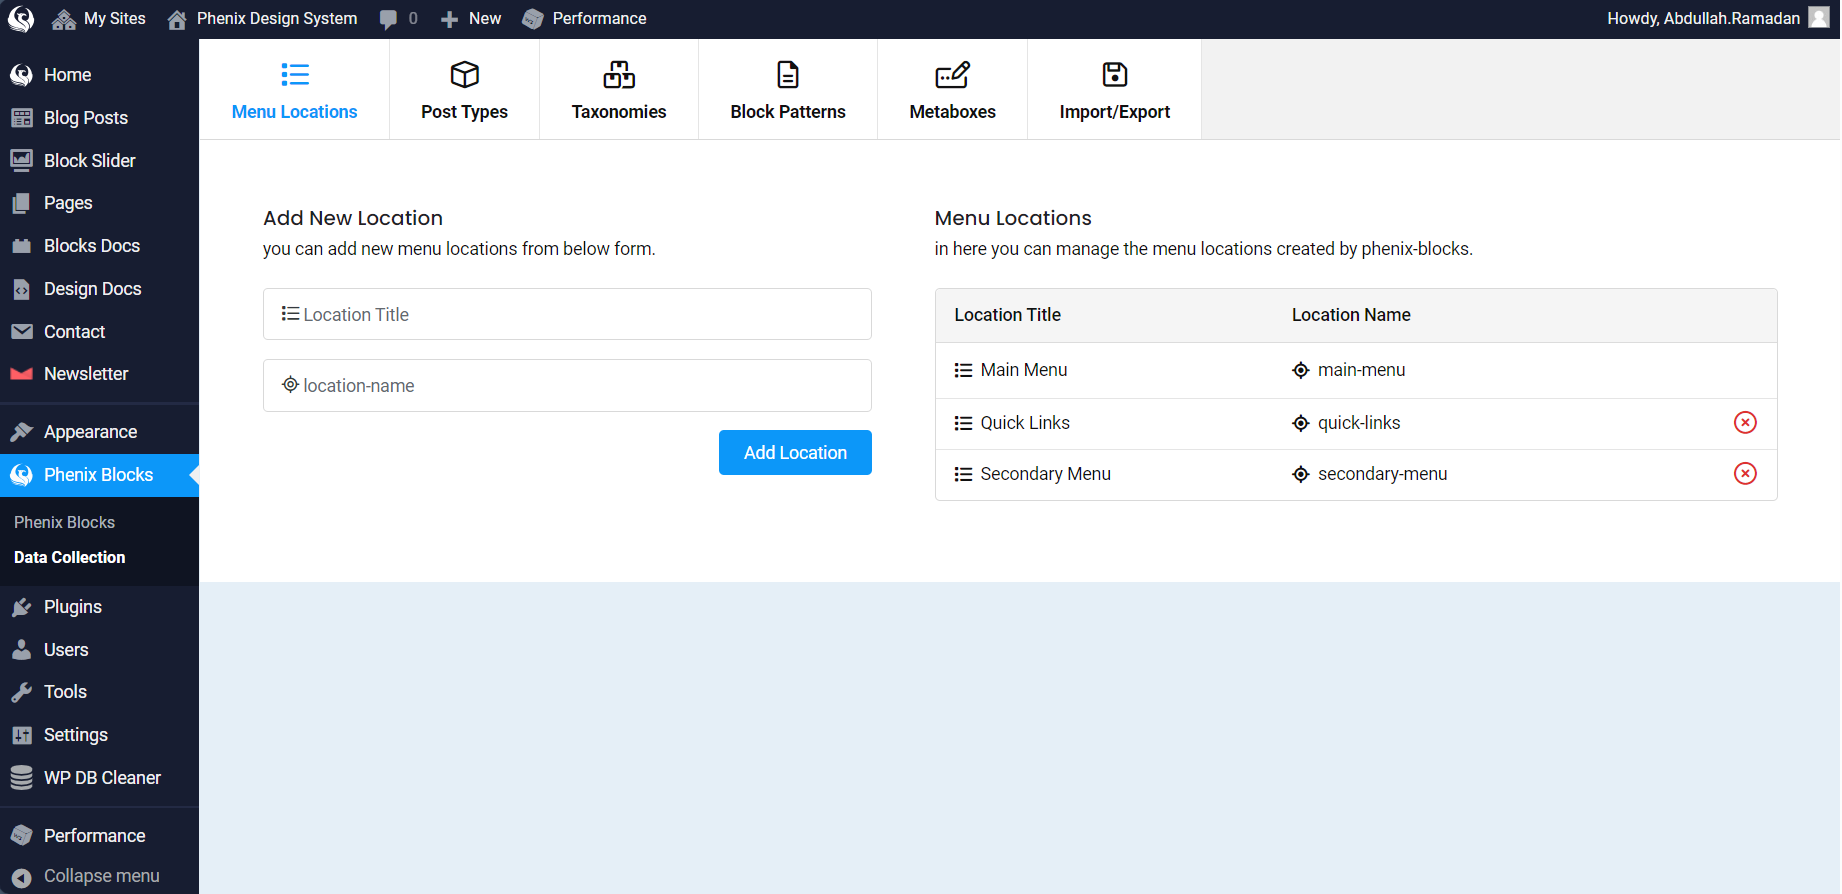Click the Blog Posts sidebar icon

tap(21, 118)
